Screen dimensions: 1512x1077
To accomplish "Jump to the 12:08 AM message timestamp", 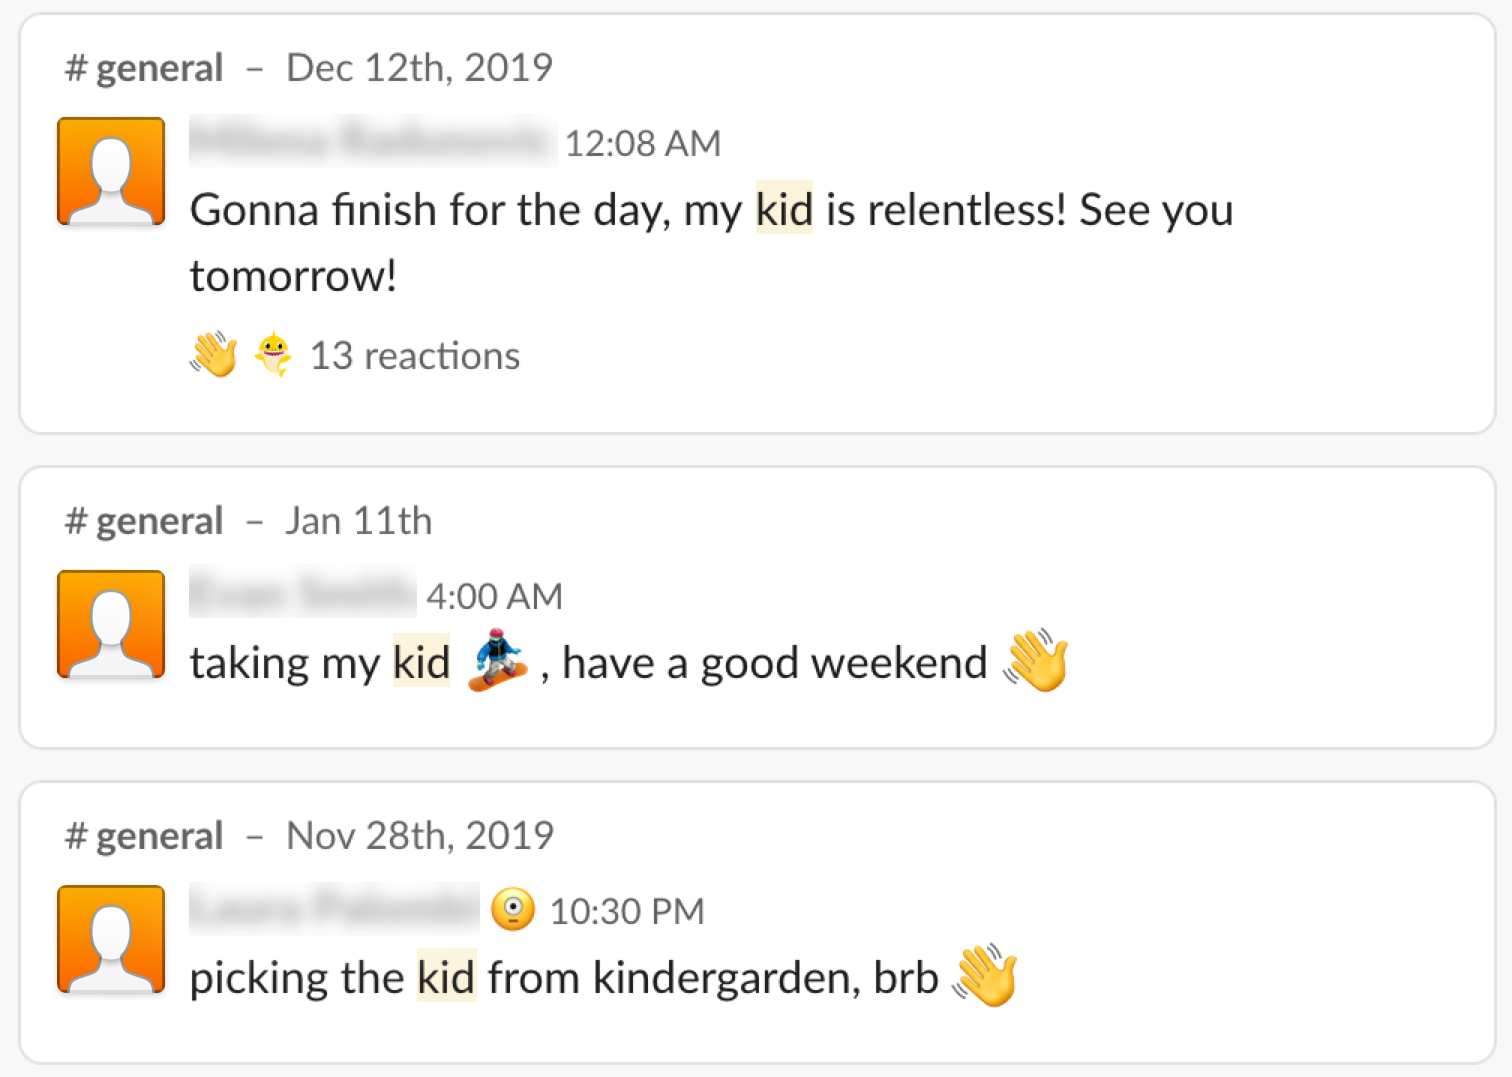I will pyautogui.click(x=643, y=144).
